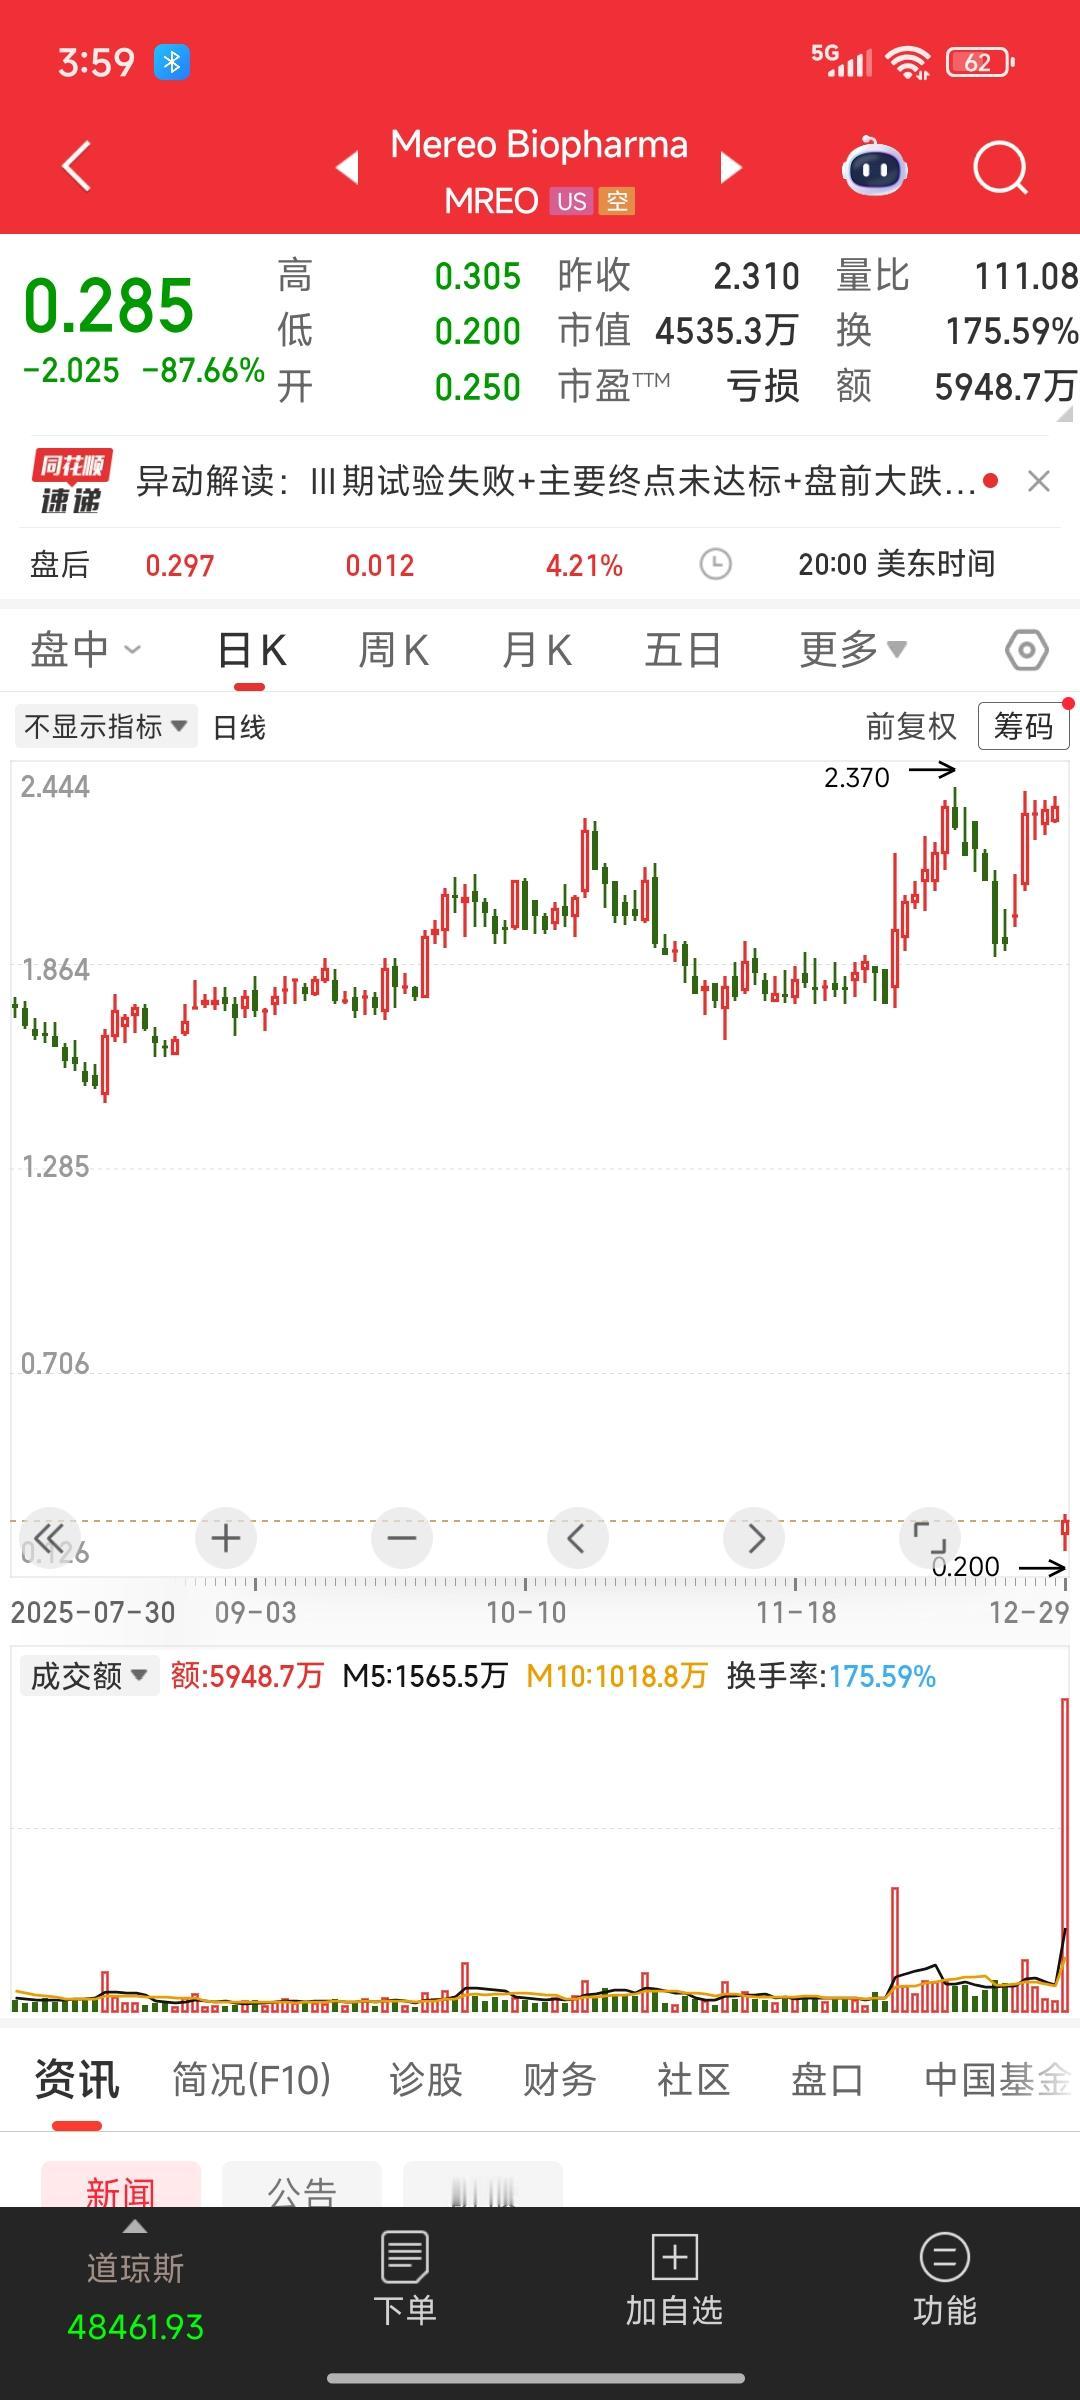Viewport: 1080px width, 2400px height.
Task: Switch to 月K tab
Action: pyautogui.click(x=537, y=651)
